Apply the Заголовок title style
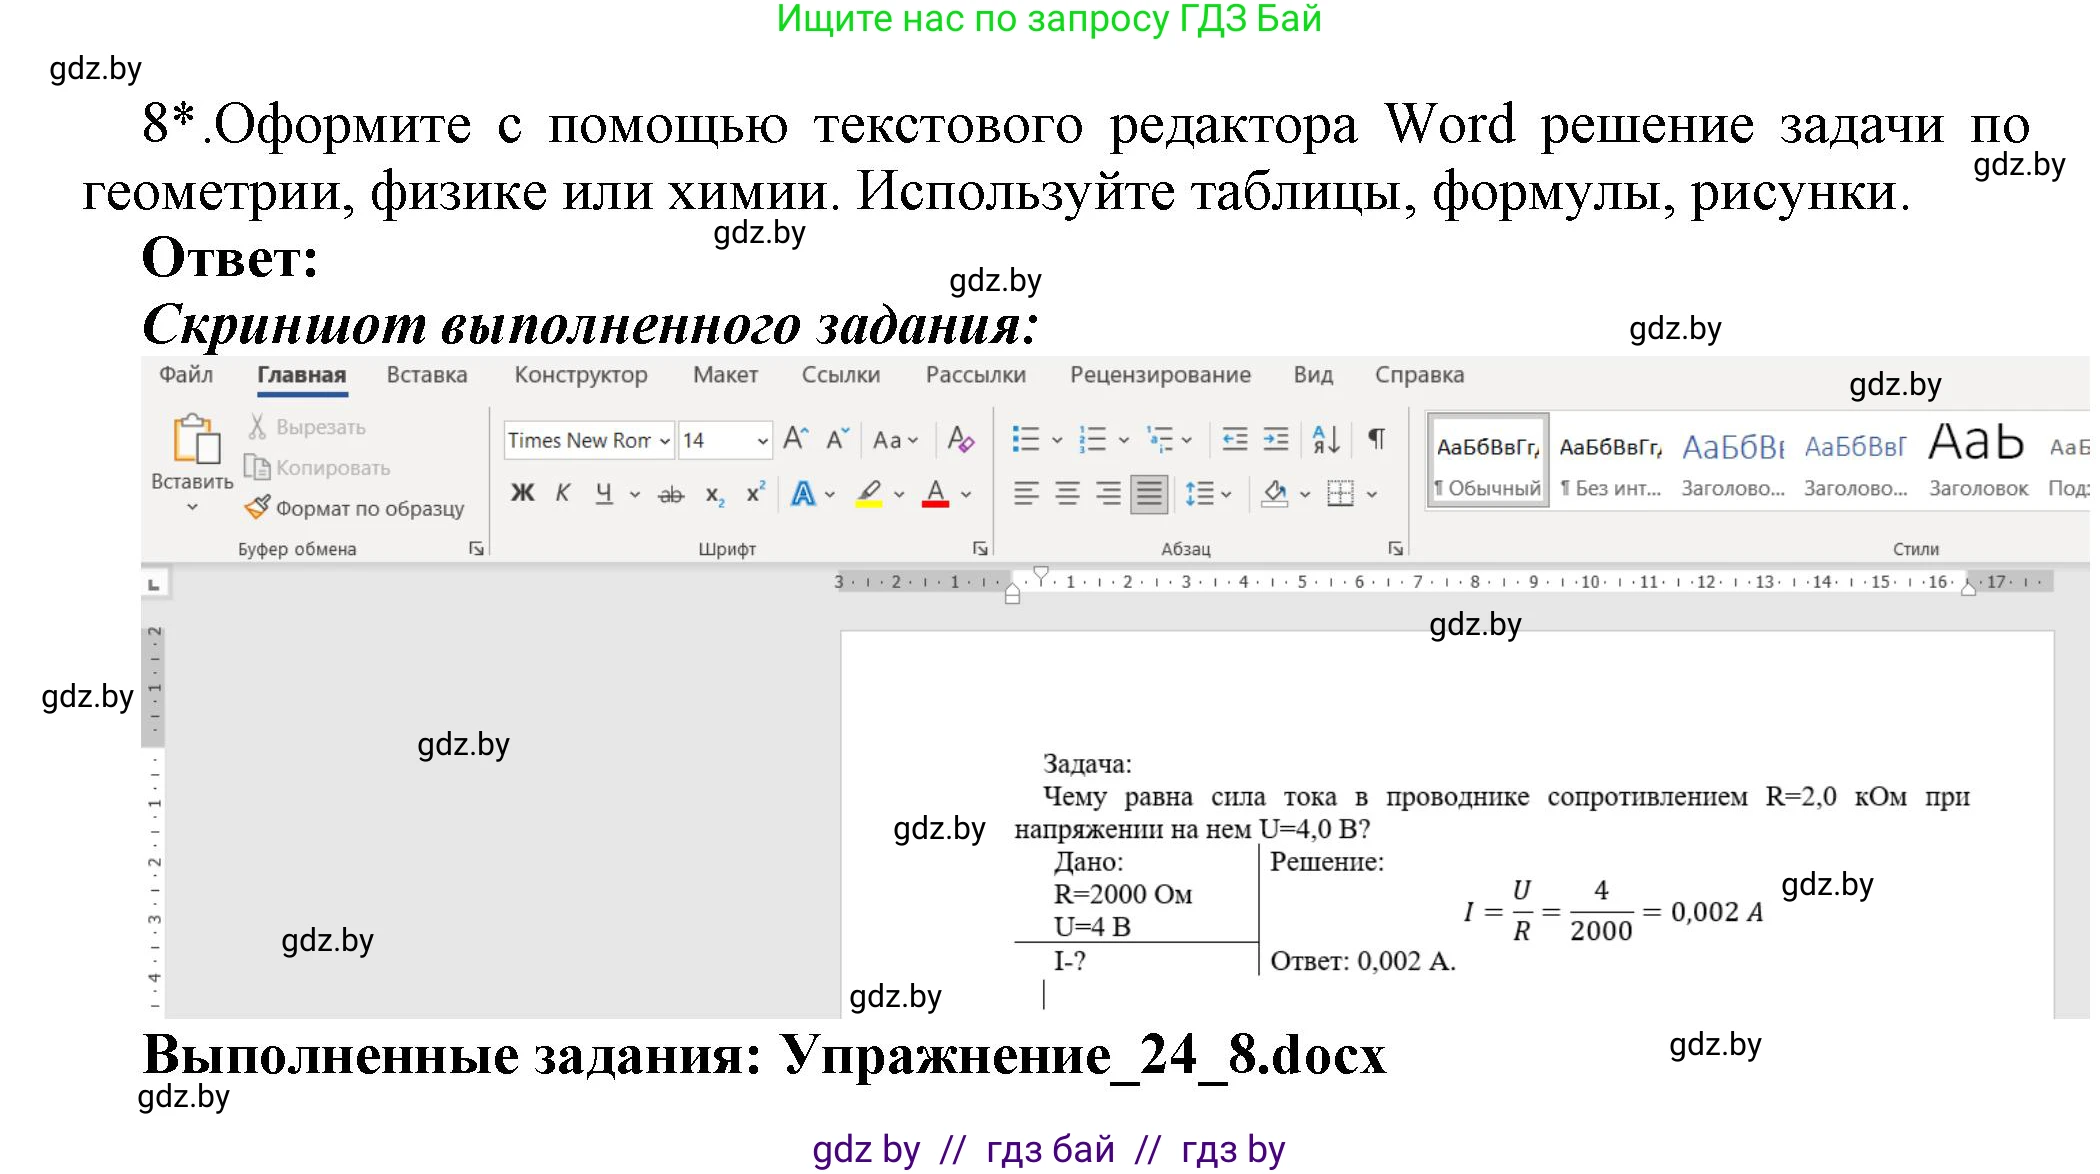 (1978, 461)
